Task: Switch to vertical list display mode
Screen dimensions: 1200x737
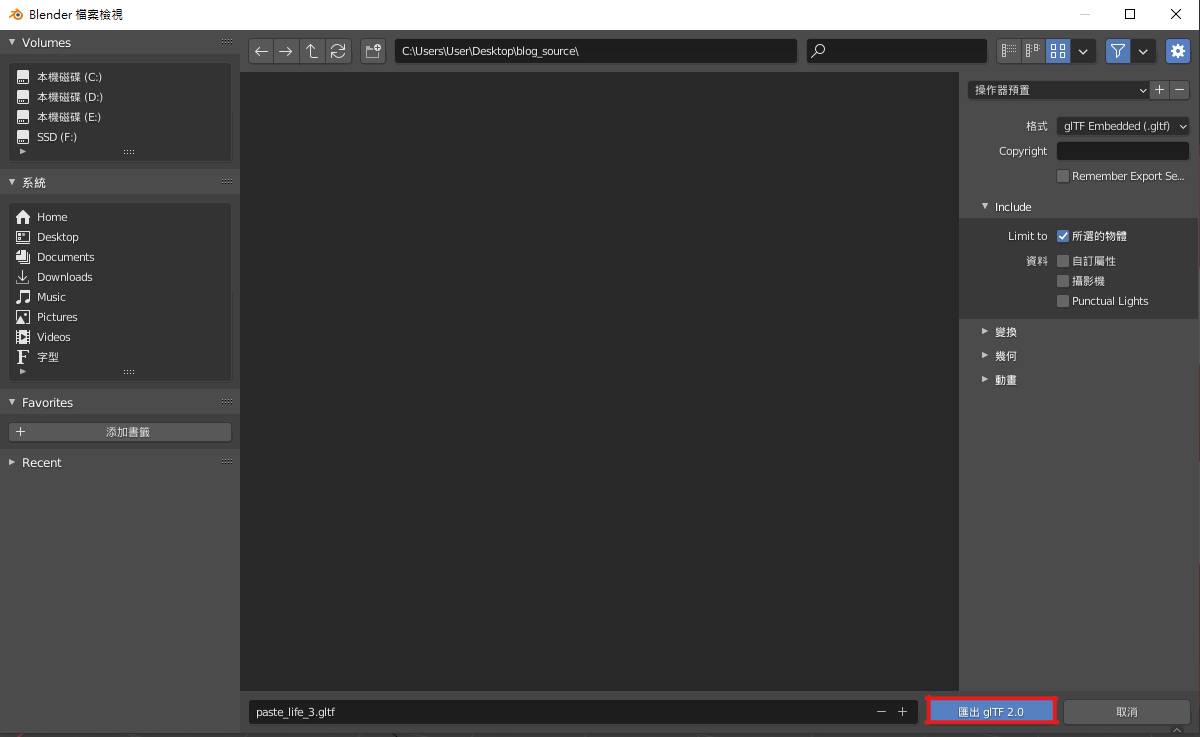Action: (1009, 51)
